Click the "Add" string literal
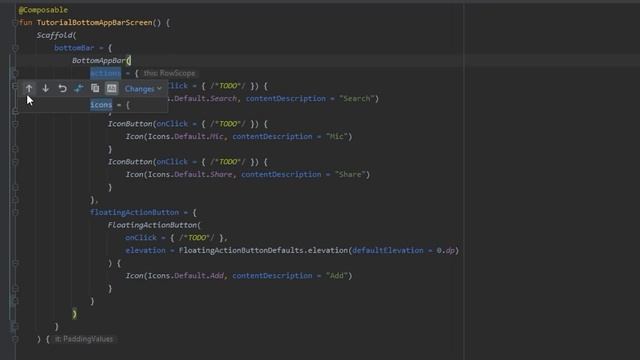 coord(337,276)
